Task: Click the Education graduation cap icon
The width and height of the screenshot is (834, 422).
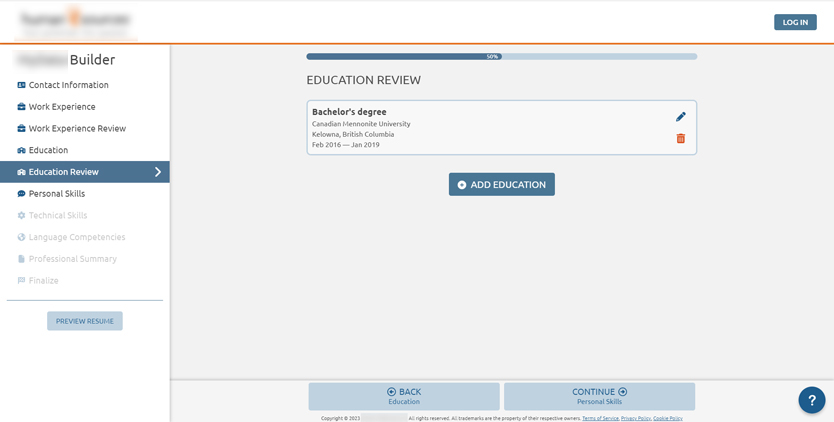Action: click(21, 150)
